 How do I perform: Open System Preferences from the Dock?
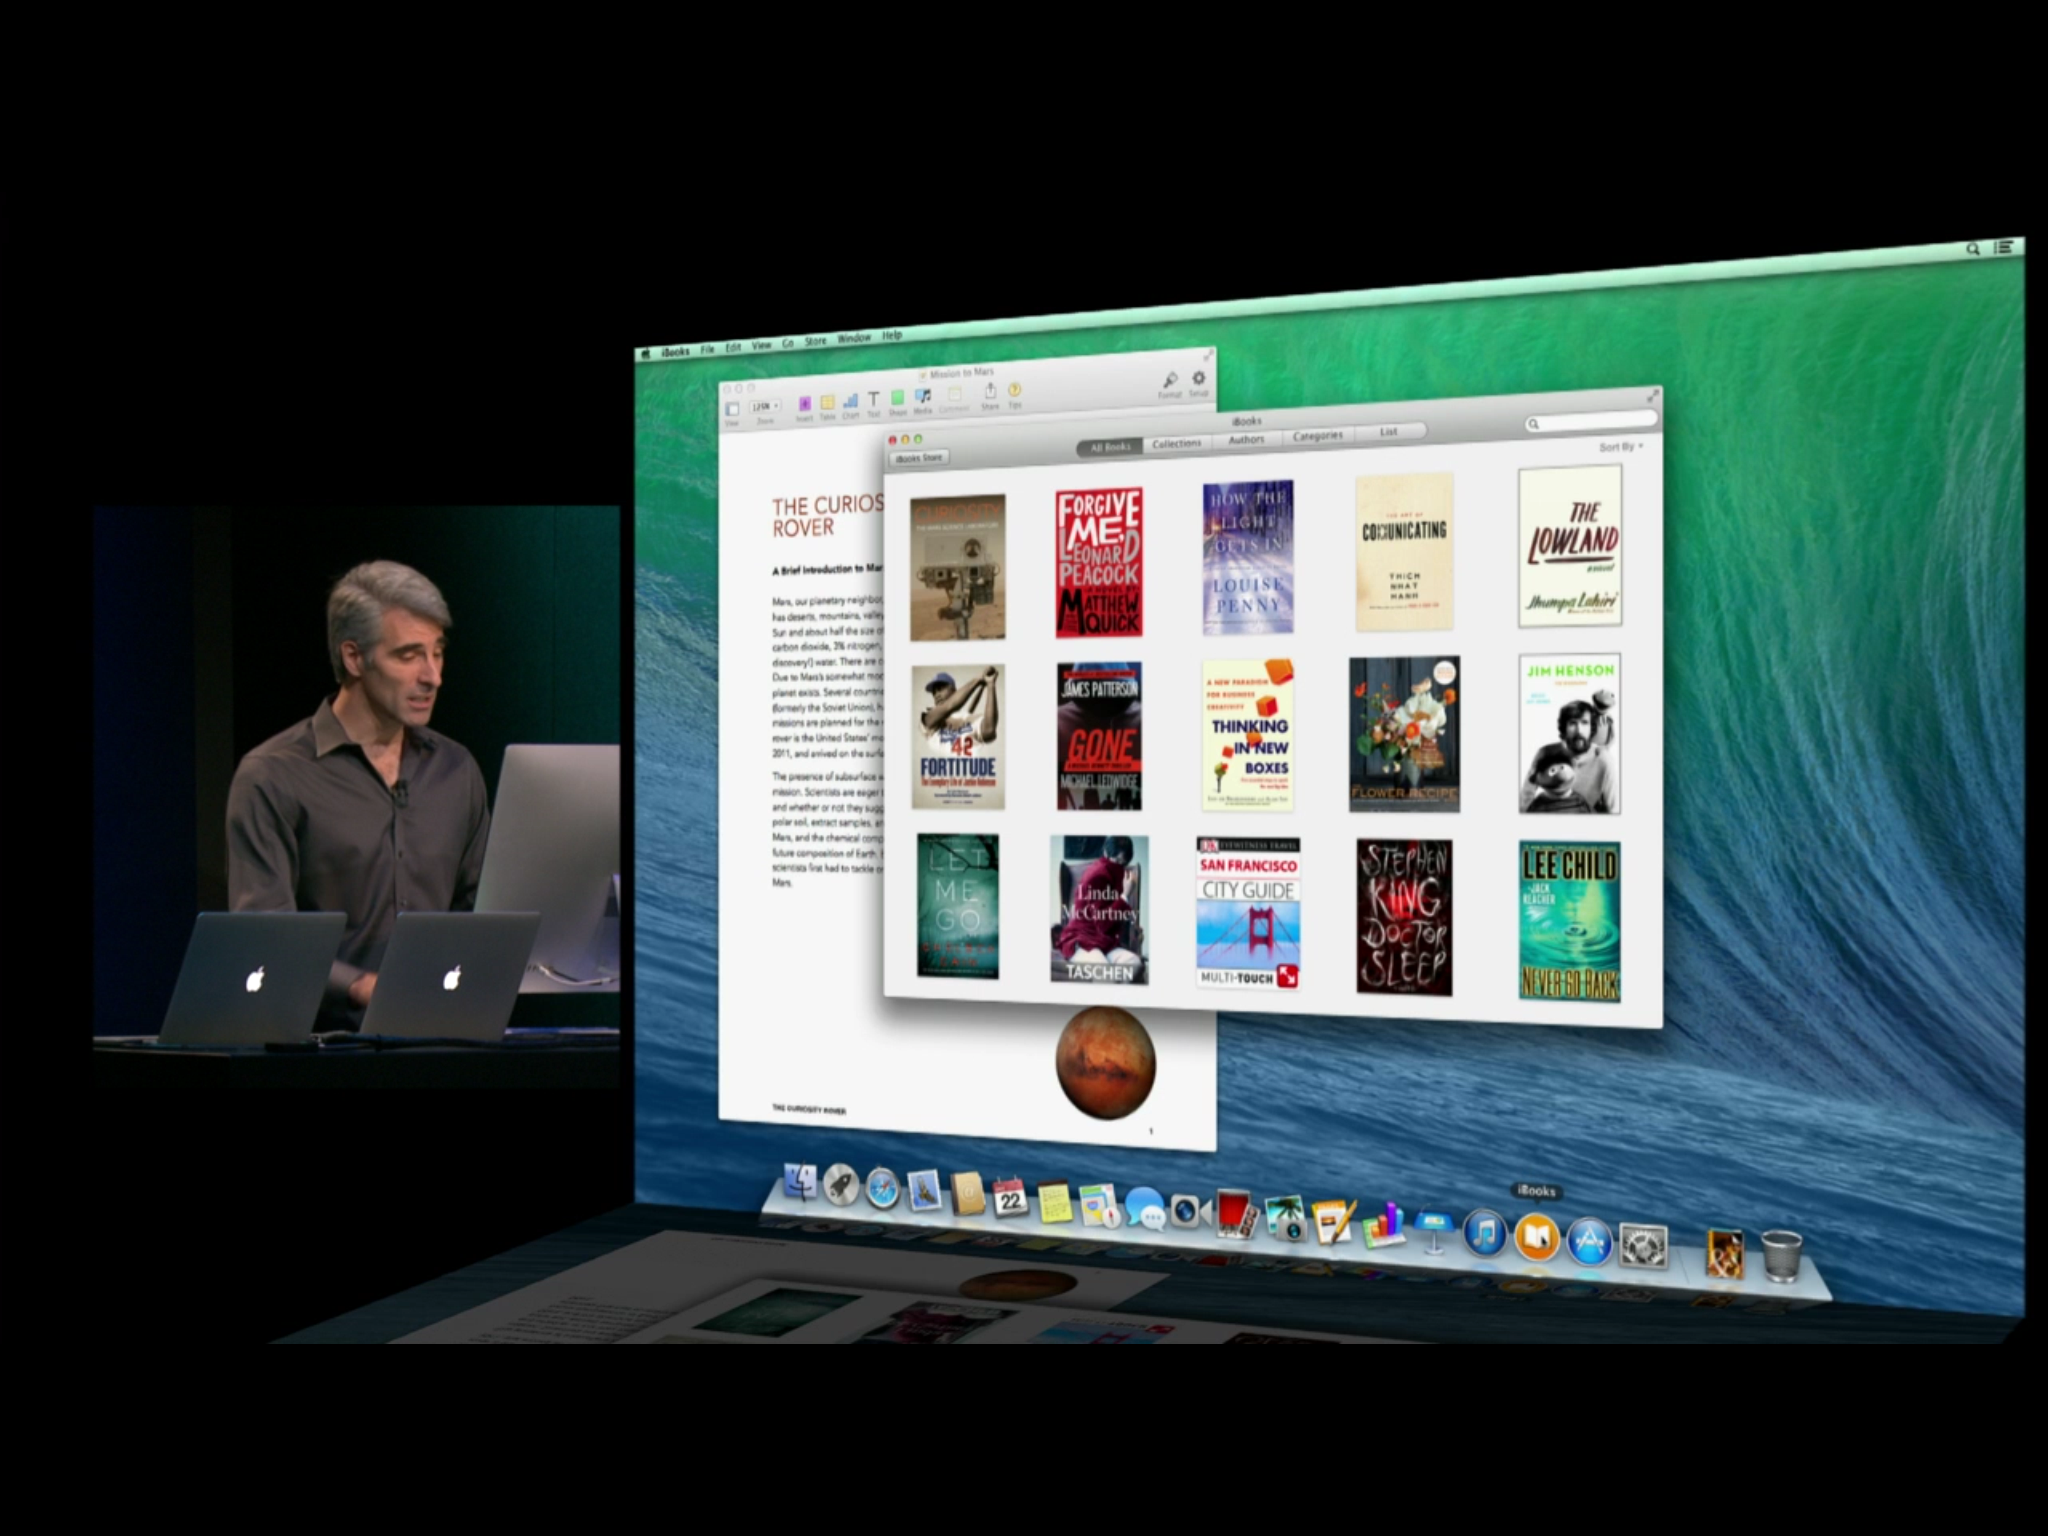[x=1643, y=1245]
